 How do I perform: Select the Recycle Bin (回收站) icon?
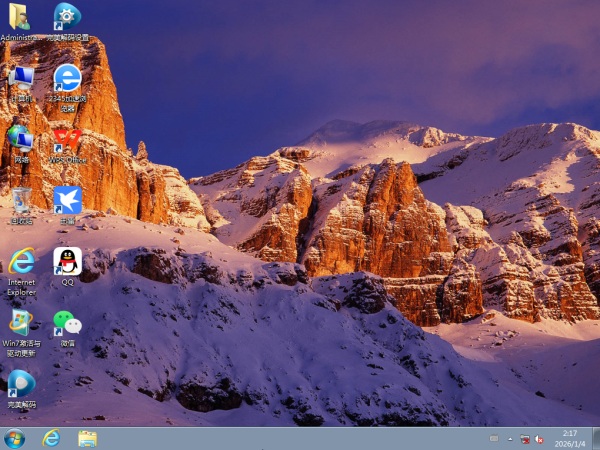[x=20, y=200]
